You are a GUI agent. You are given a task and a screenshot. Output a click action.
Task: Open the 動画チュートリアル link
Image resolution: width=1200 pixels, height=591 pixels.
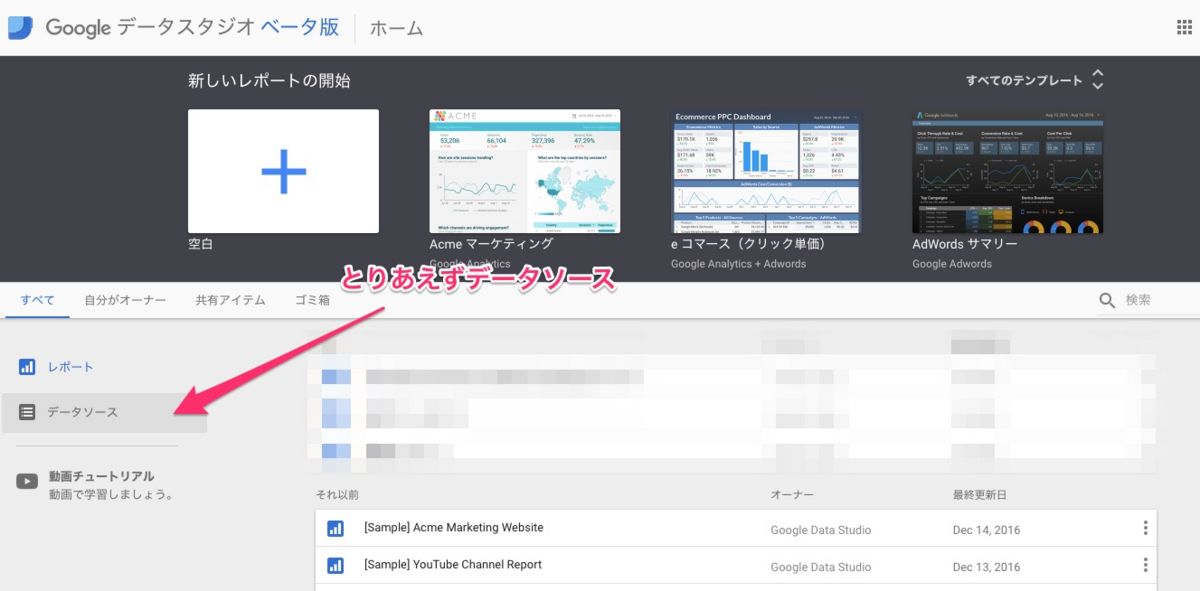pyautogui.click(x=102, y=476)
